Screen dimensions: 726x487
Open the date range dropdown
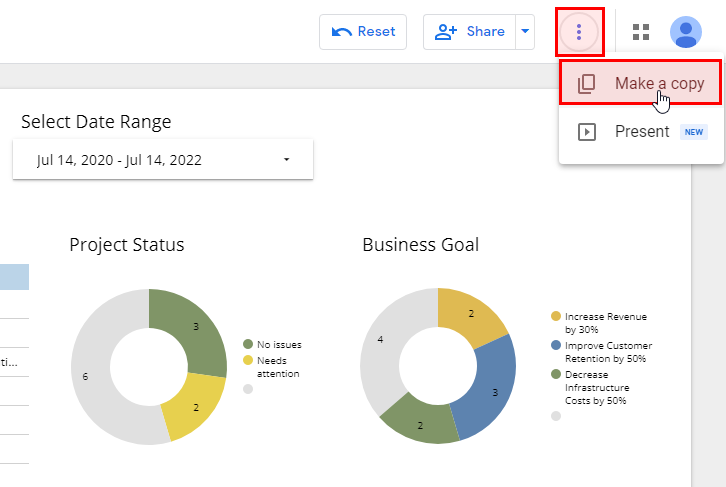(x=163, y=159)
